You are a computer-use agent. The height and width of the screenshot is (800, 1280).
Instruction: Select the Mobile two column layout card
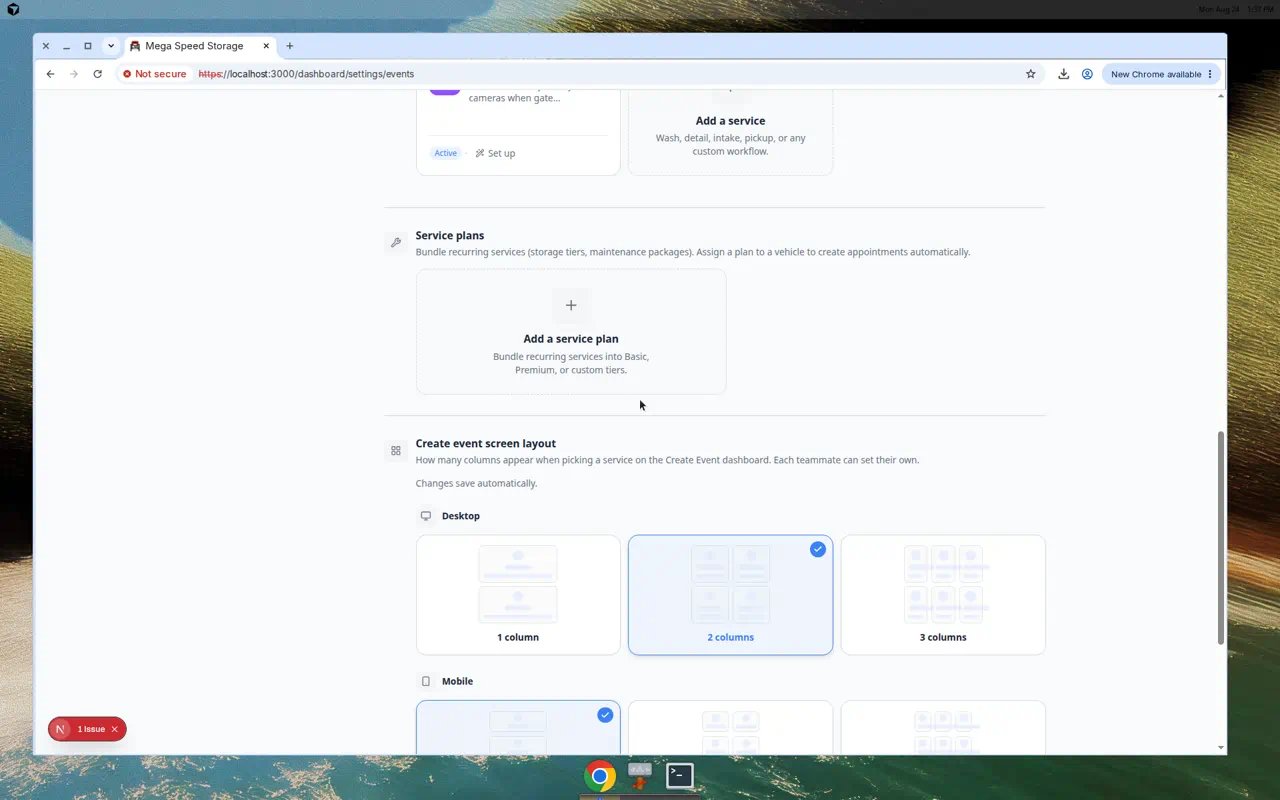click(x=730, y=727)
